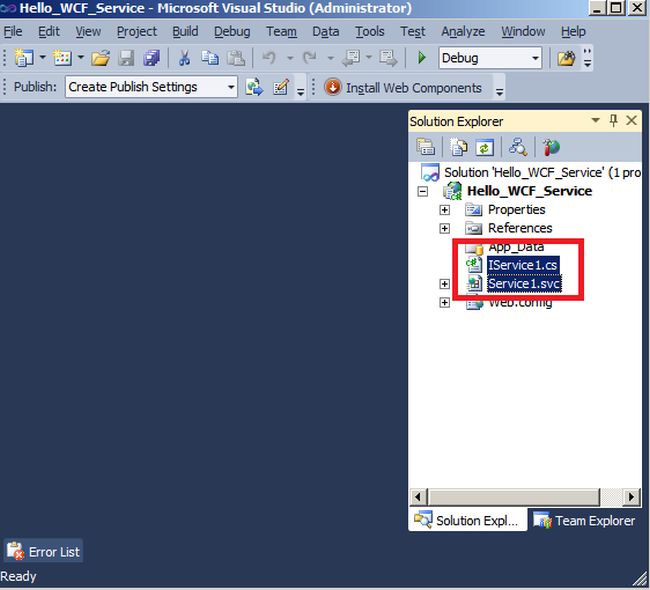
Task: Open the Data menu
Action: [325, 32]
